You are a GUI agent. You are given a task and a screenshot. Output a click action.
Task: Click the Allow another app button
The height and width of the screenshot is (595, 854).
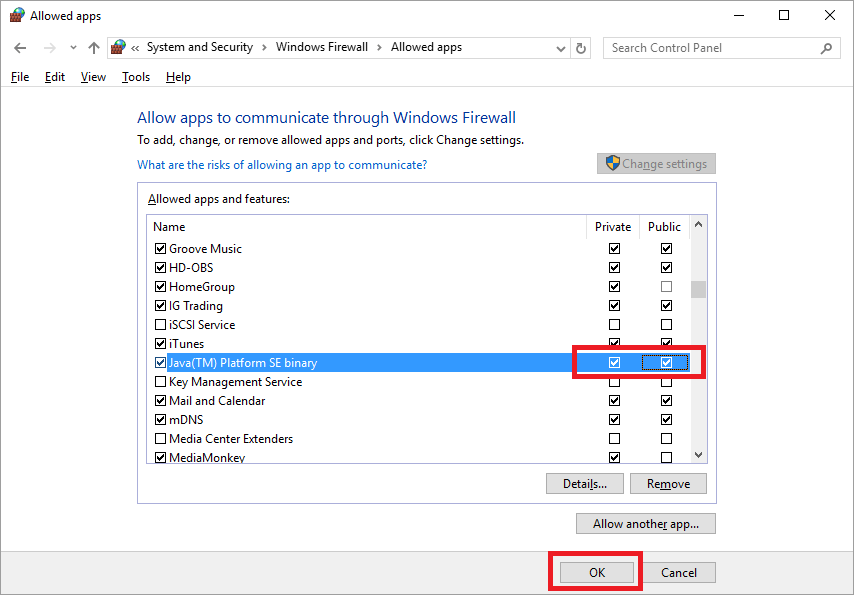645,523
